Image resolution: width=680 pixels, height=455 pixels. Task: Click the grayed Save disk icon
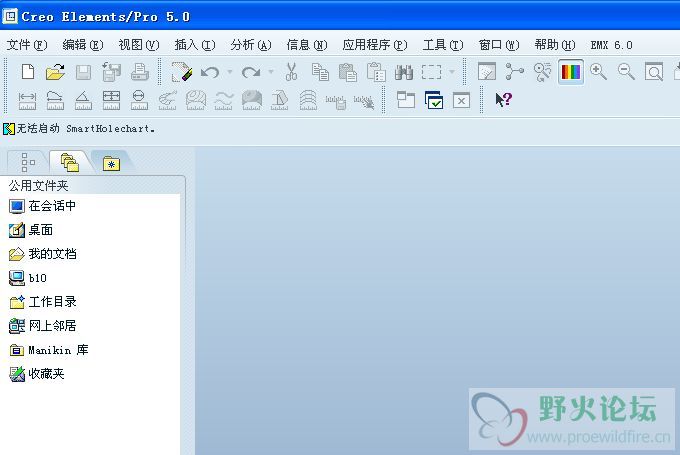(83, 72)
